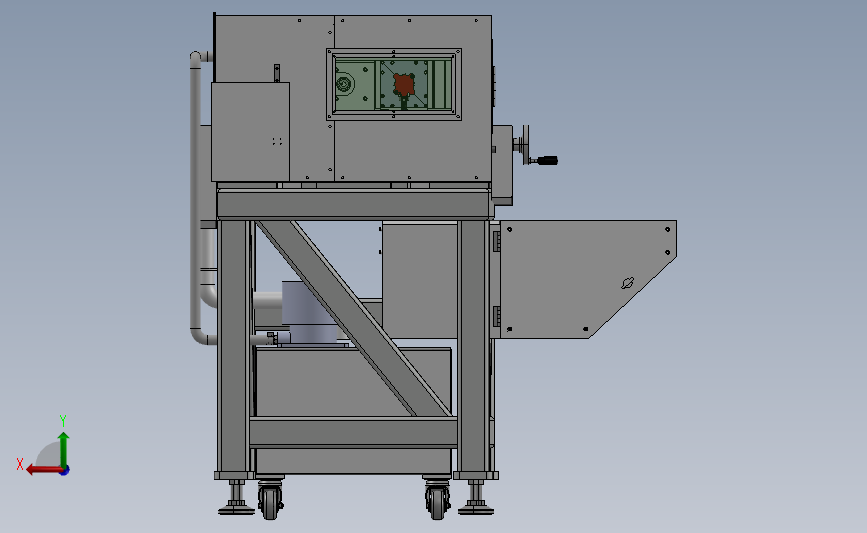The image size is (867, 533).
Task: Select the red-brown part inside the viewing window
Action: coord(404,85)
